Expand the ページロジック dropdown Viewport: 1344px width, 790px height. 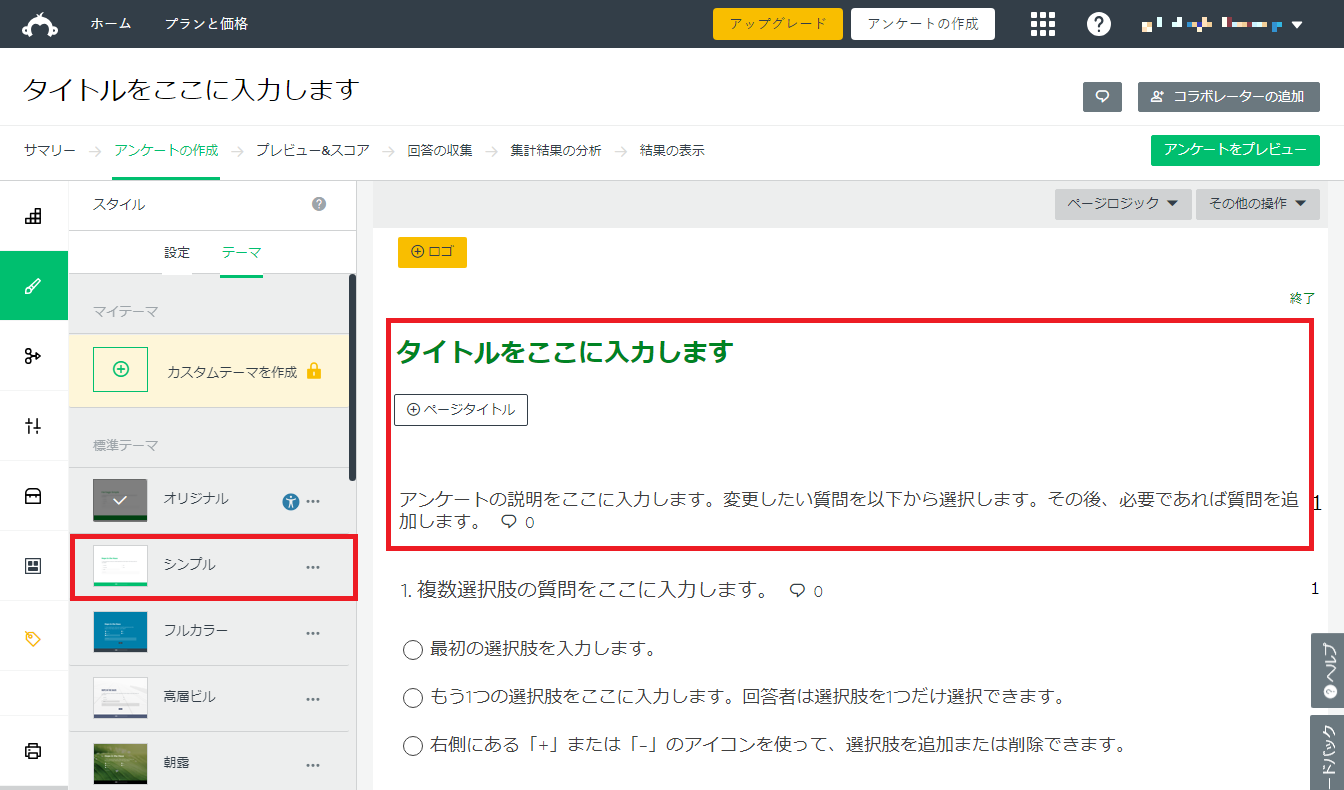[1121, 204]
